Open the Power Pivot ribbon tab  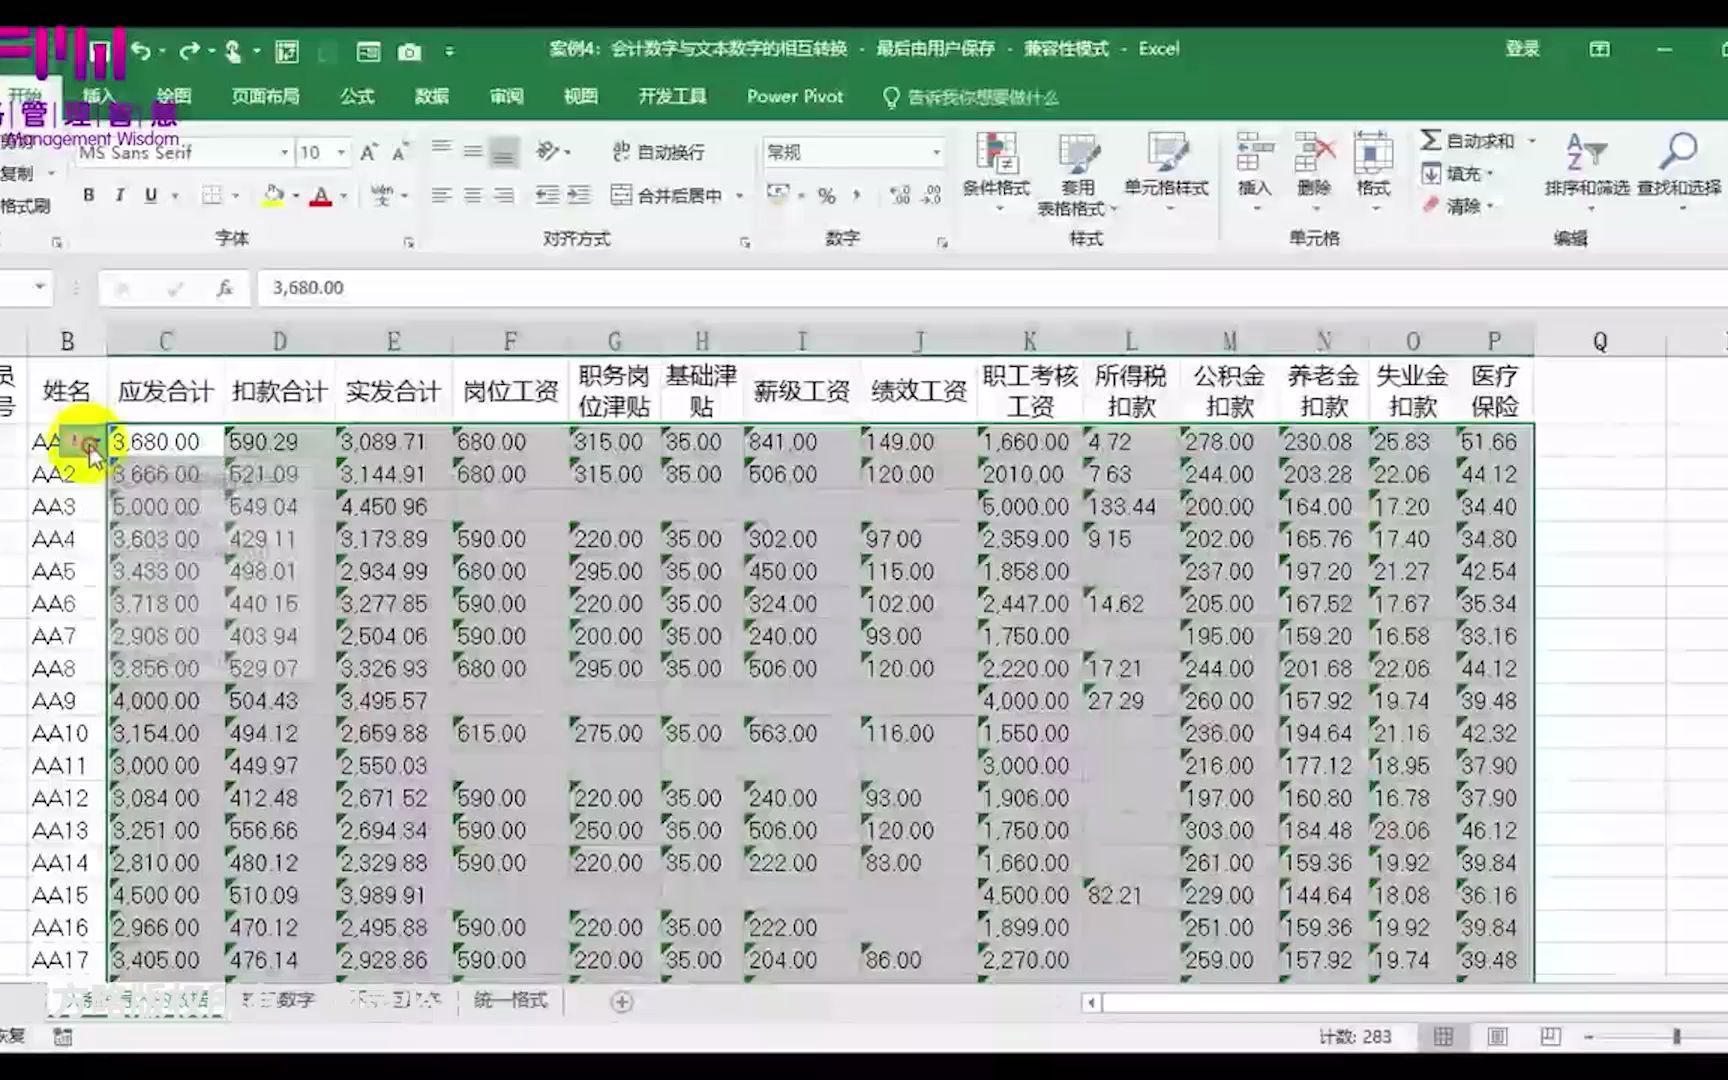795,96
